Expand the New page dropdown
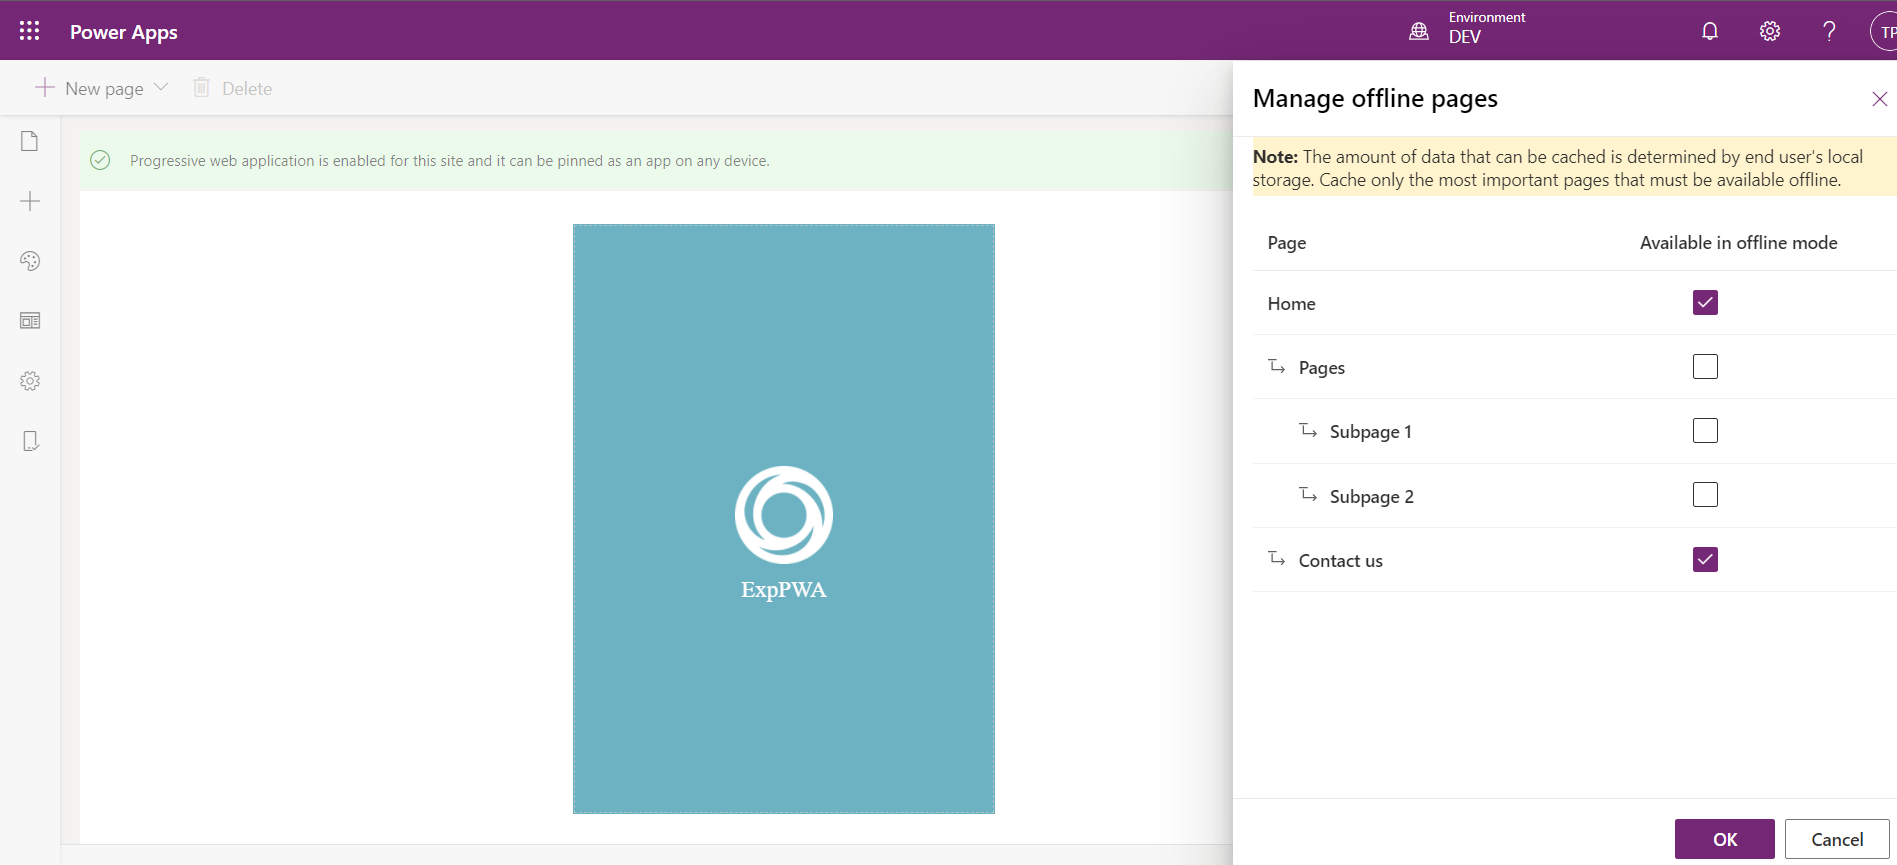1897x865 pixels. click(x=161, y=88)
